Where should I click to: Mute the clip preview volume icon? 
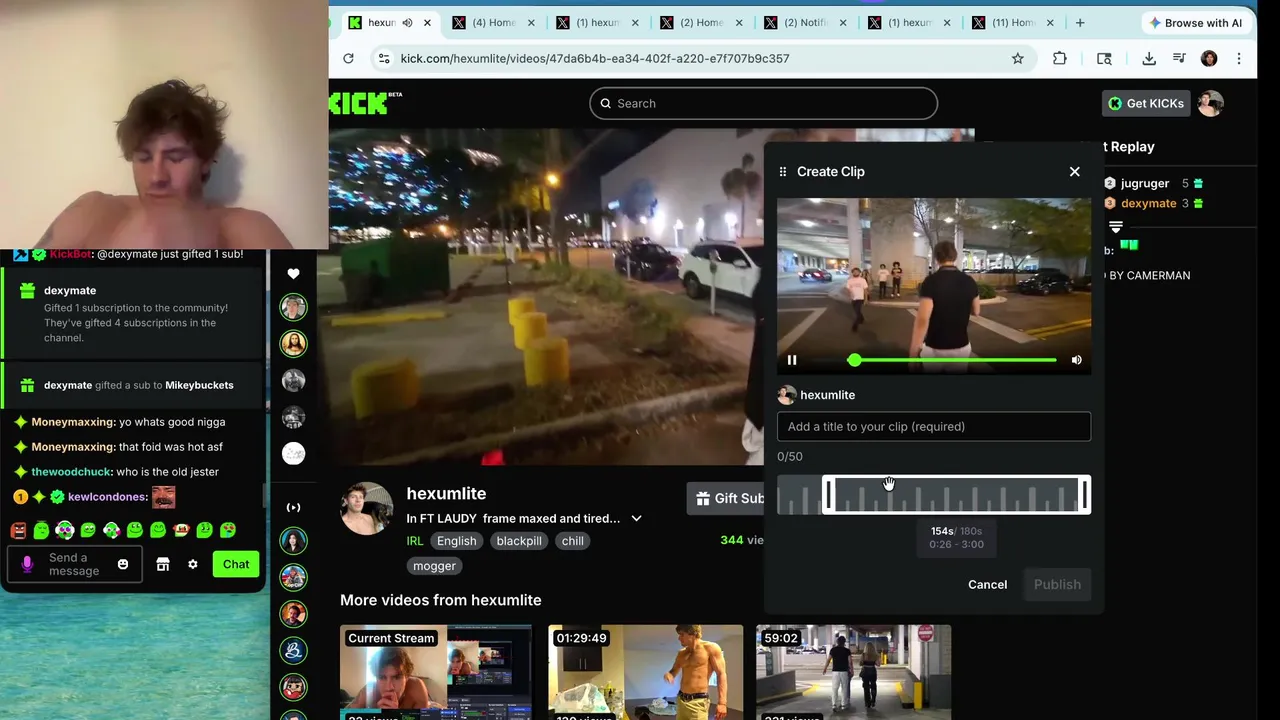(1077, 360)
